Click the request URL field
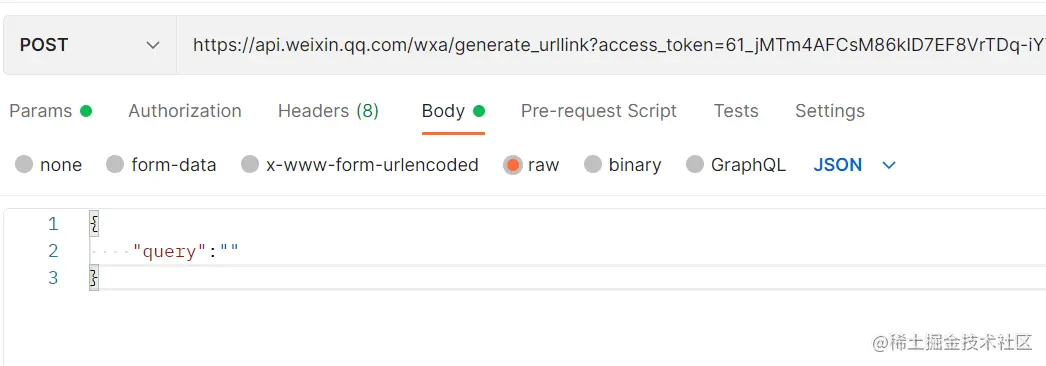1046x366 pixels. click(611, 45)
